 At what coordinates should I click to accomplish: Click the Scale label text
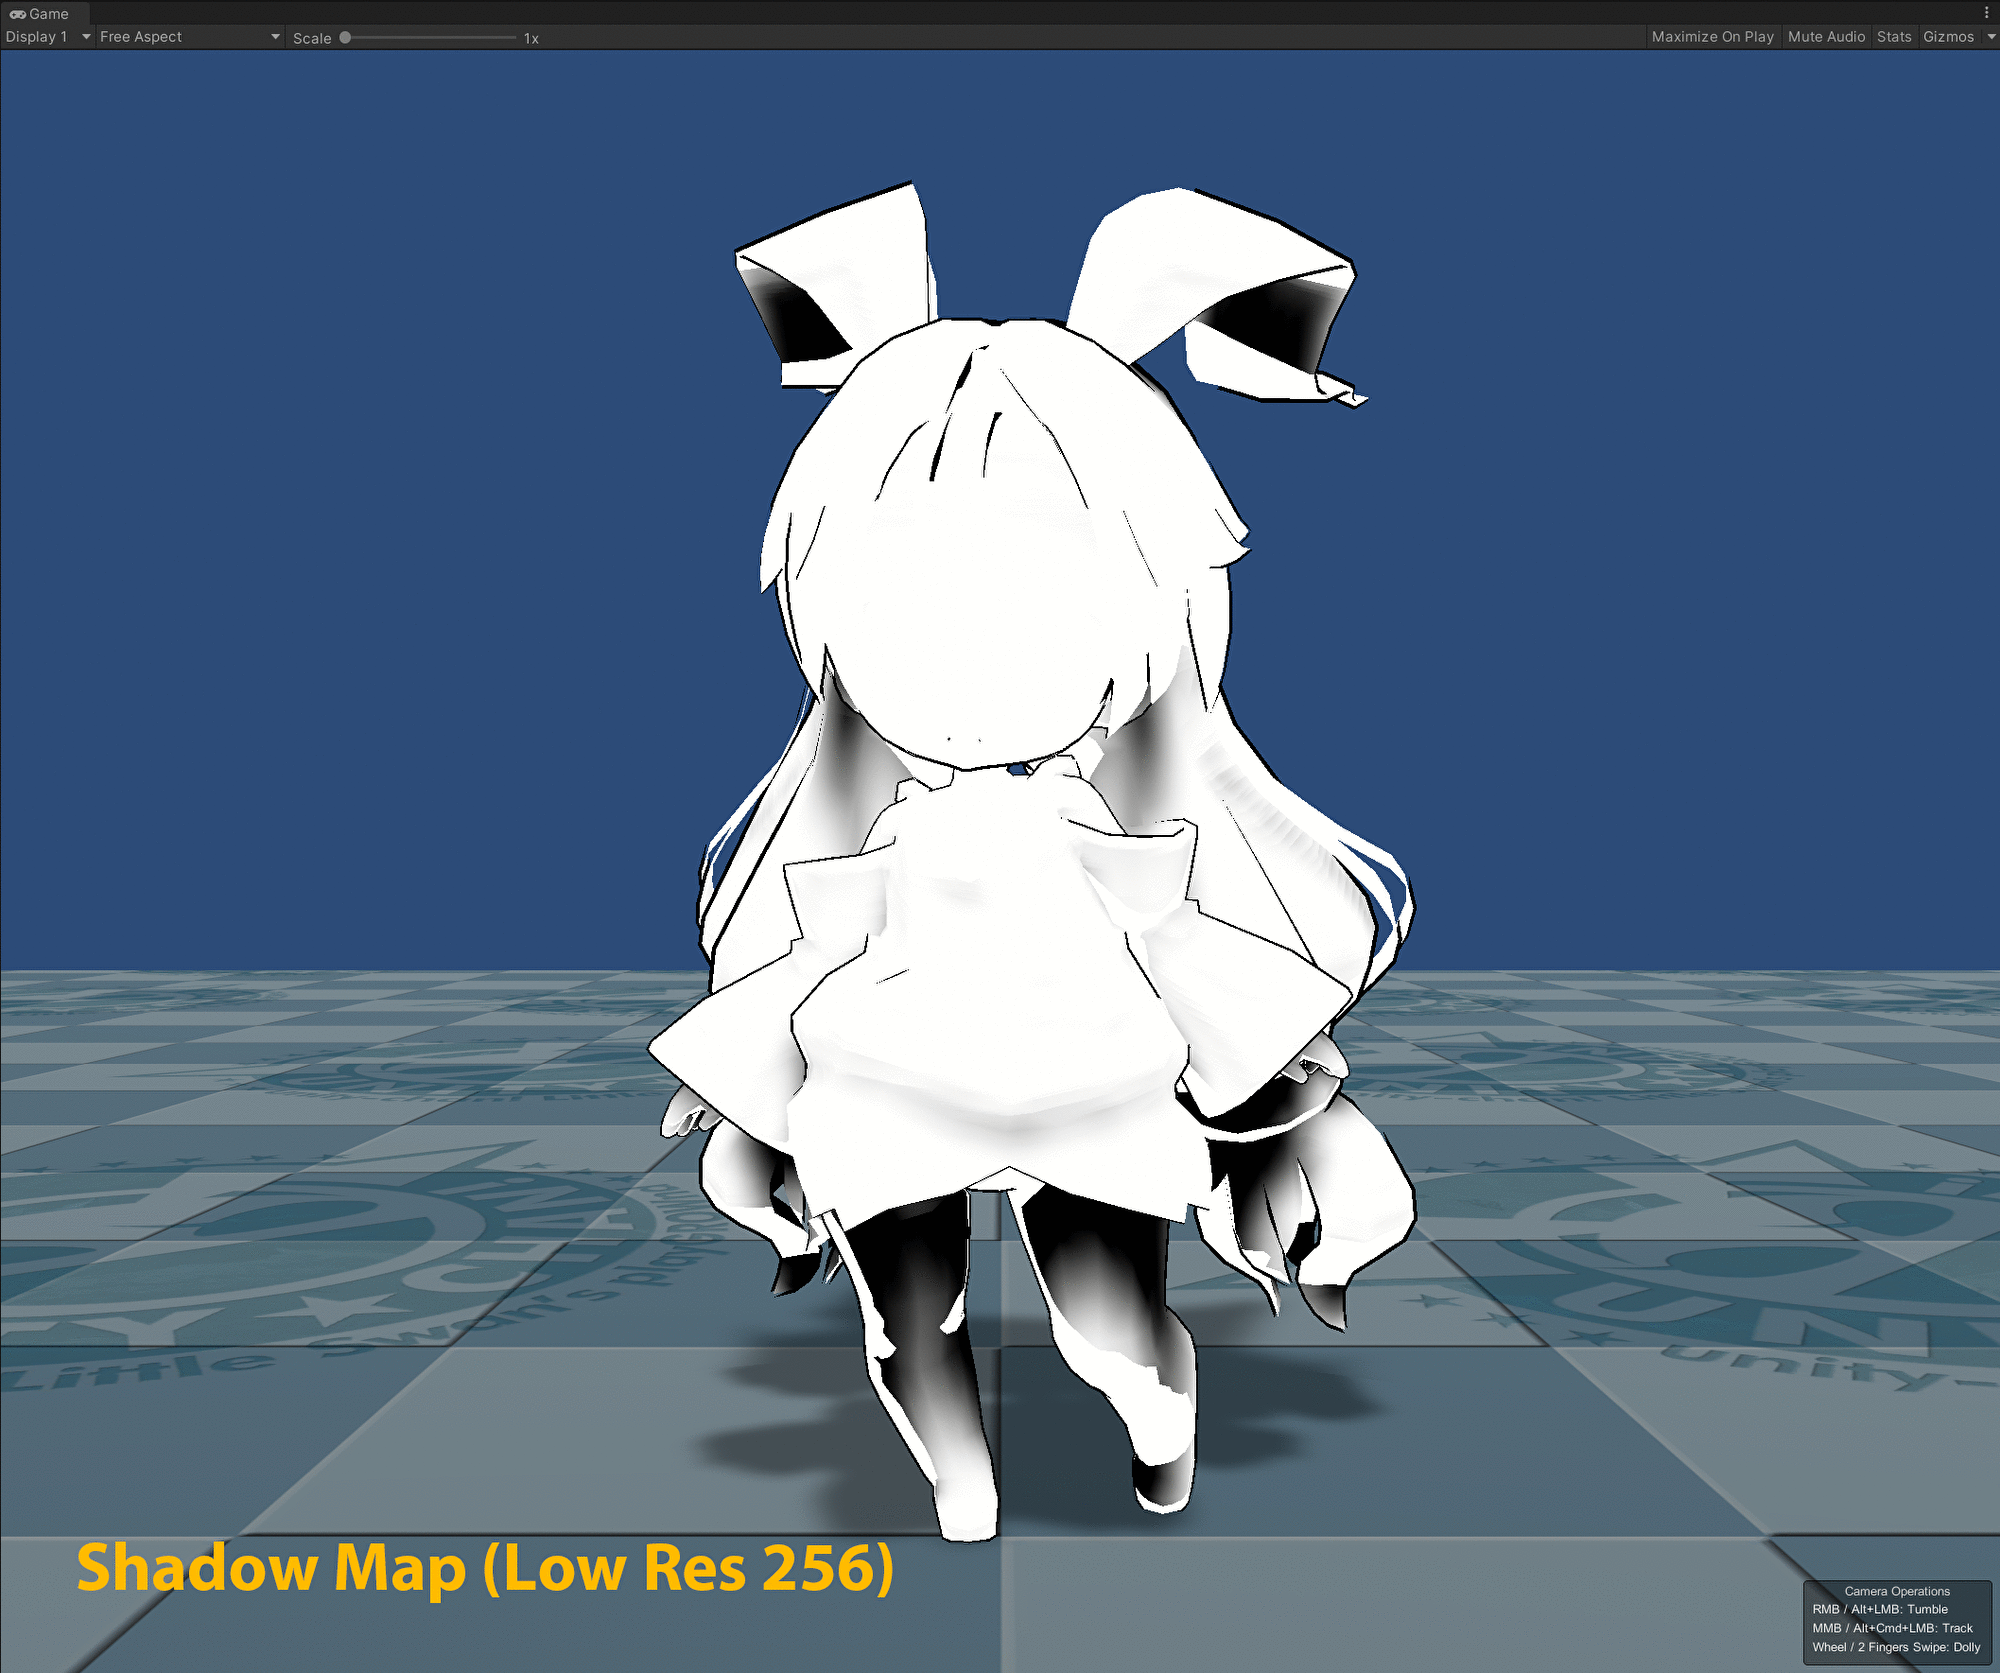[311, 39]
